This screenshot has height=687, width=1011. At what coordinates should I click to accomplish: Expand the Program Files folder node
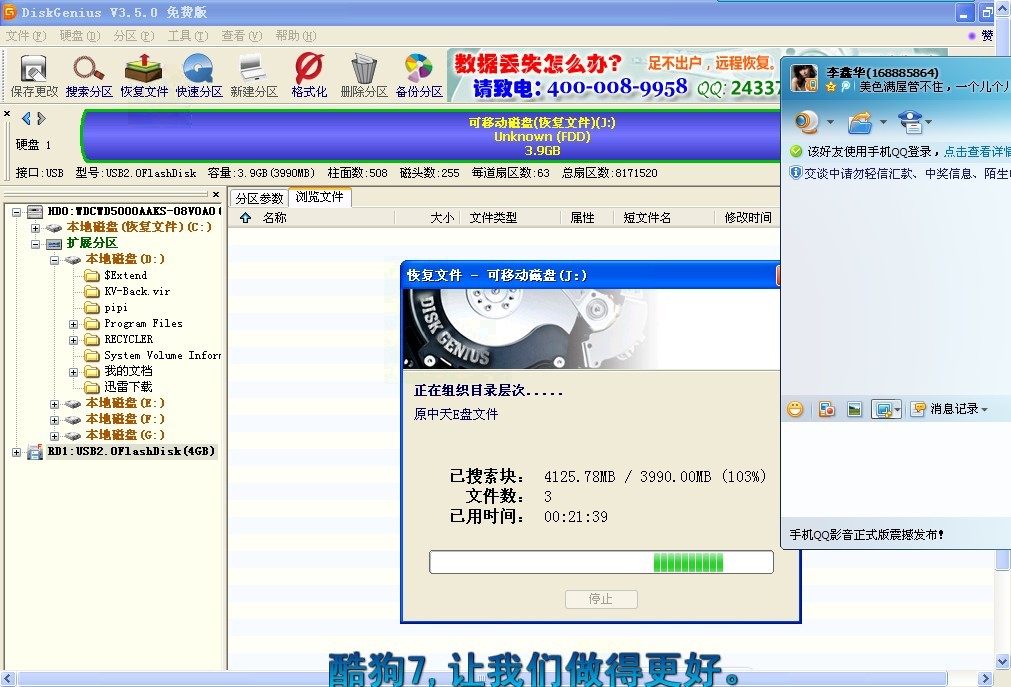(x=74, y=324)
